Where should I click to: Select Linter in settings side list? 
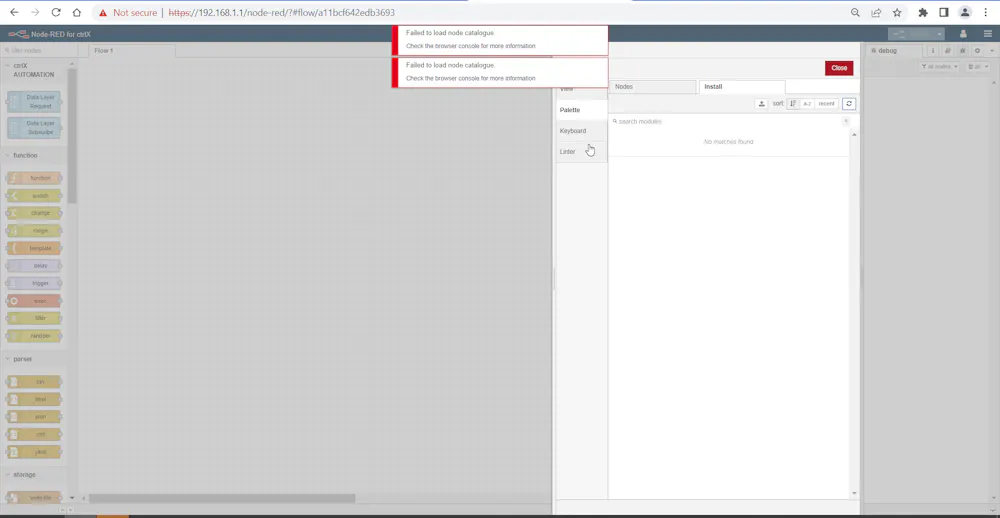582,152
